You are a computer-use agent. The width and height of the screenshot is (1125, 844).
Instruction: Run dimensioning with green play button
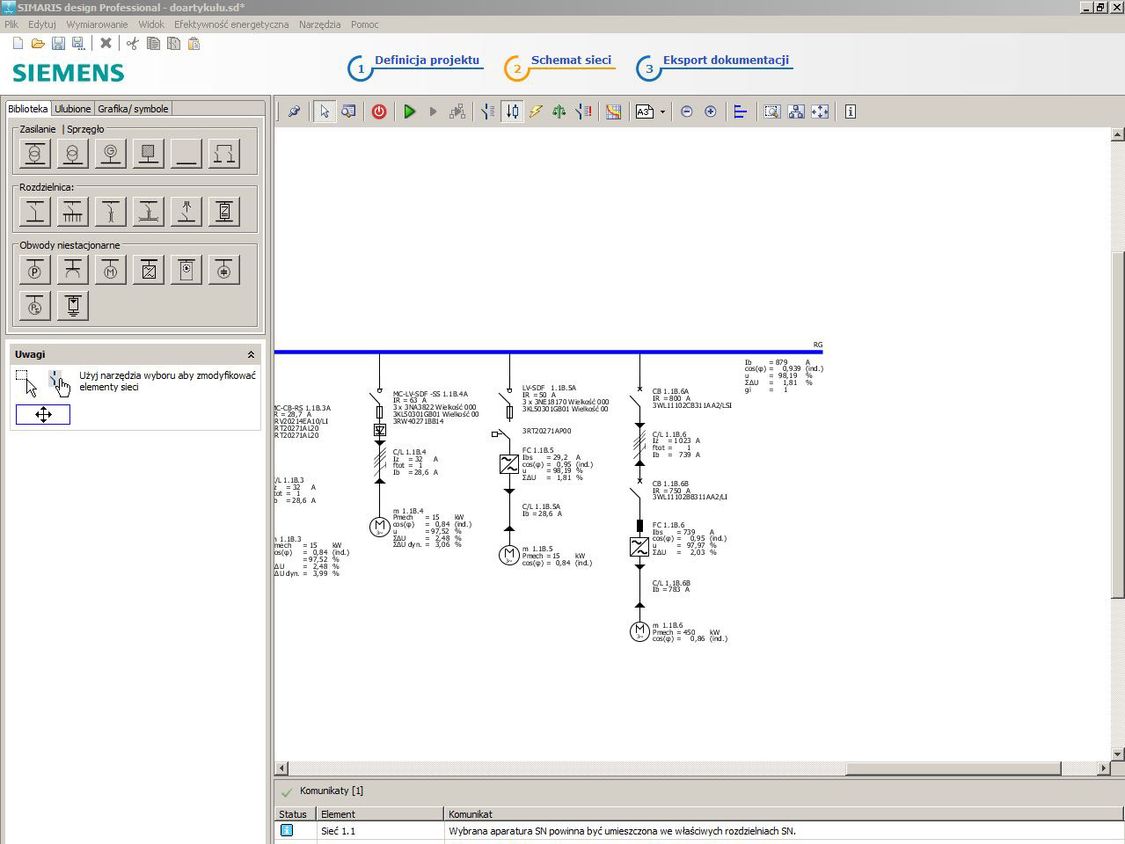409,111
